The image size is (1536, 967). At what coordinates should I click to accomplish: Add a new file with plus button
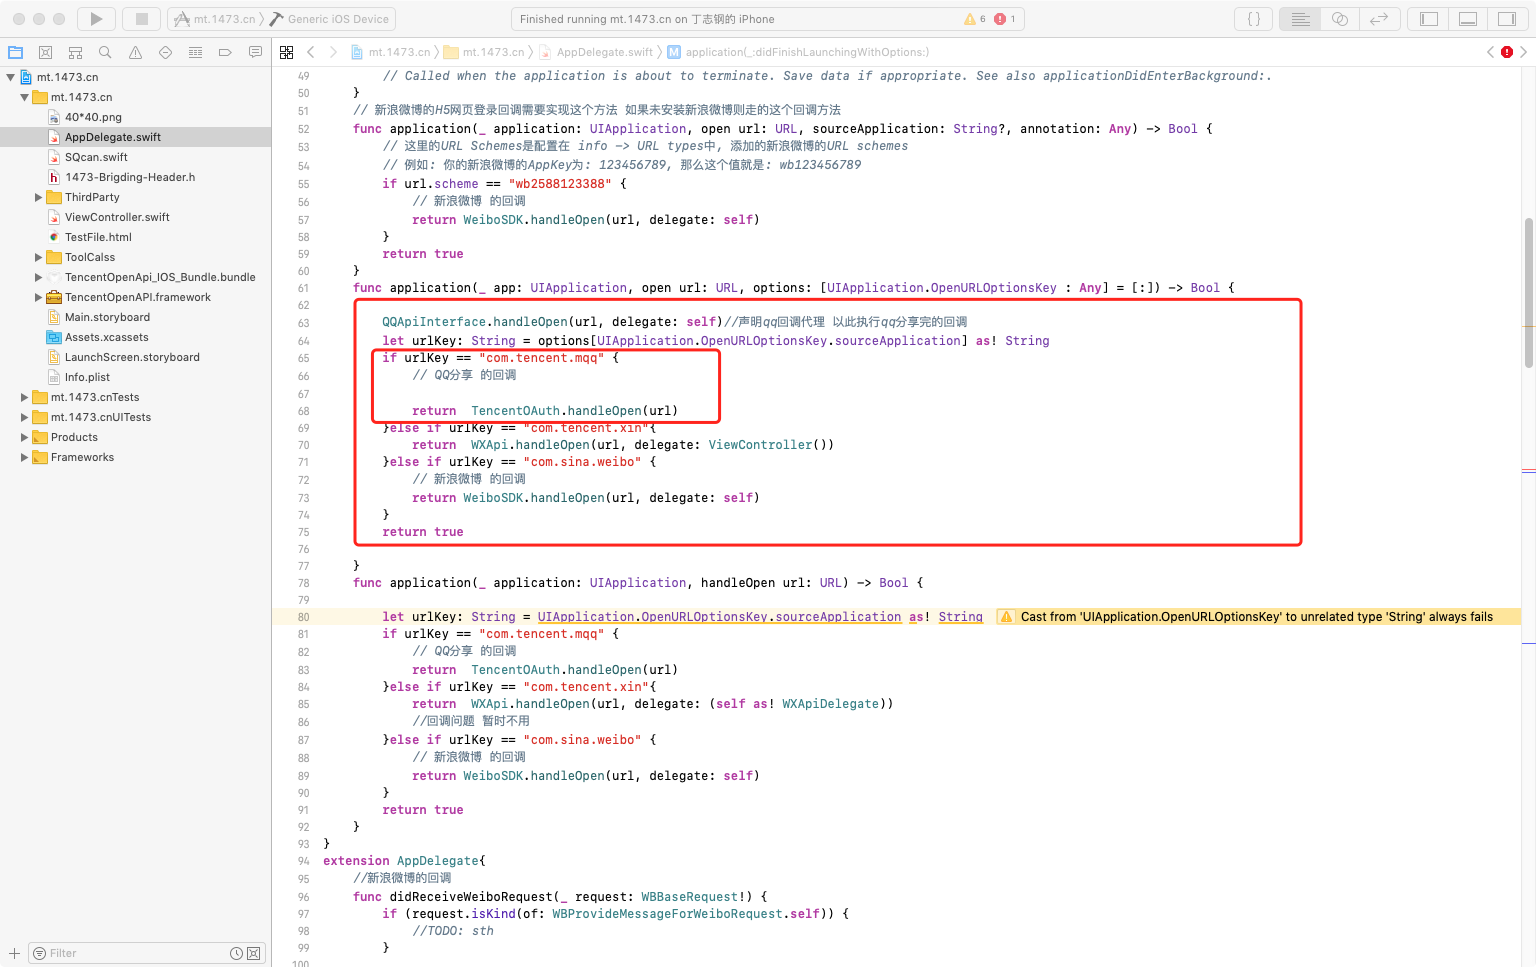(x=14, y=953)
